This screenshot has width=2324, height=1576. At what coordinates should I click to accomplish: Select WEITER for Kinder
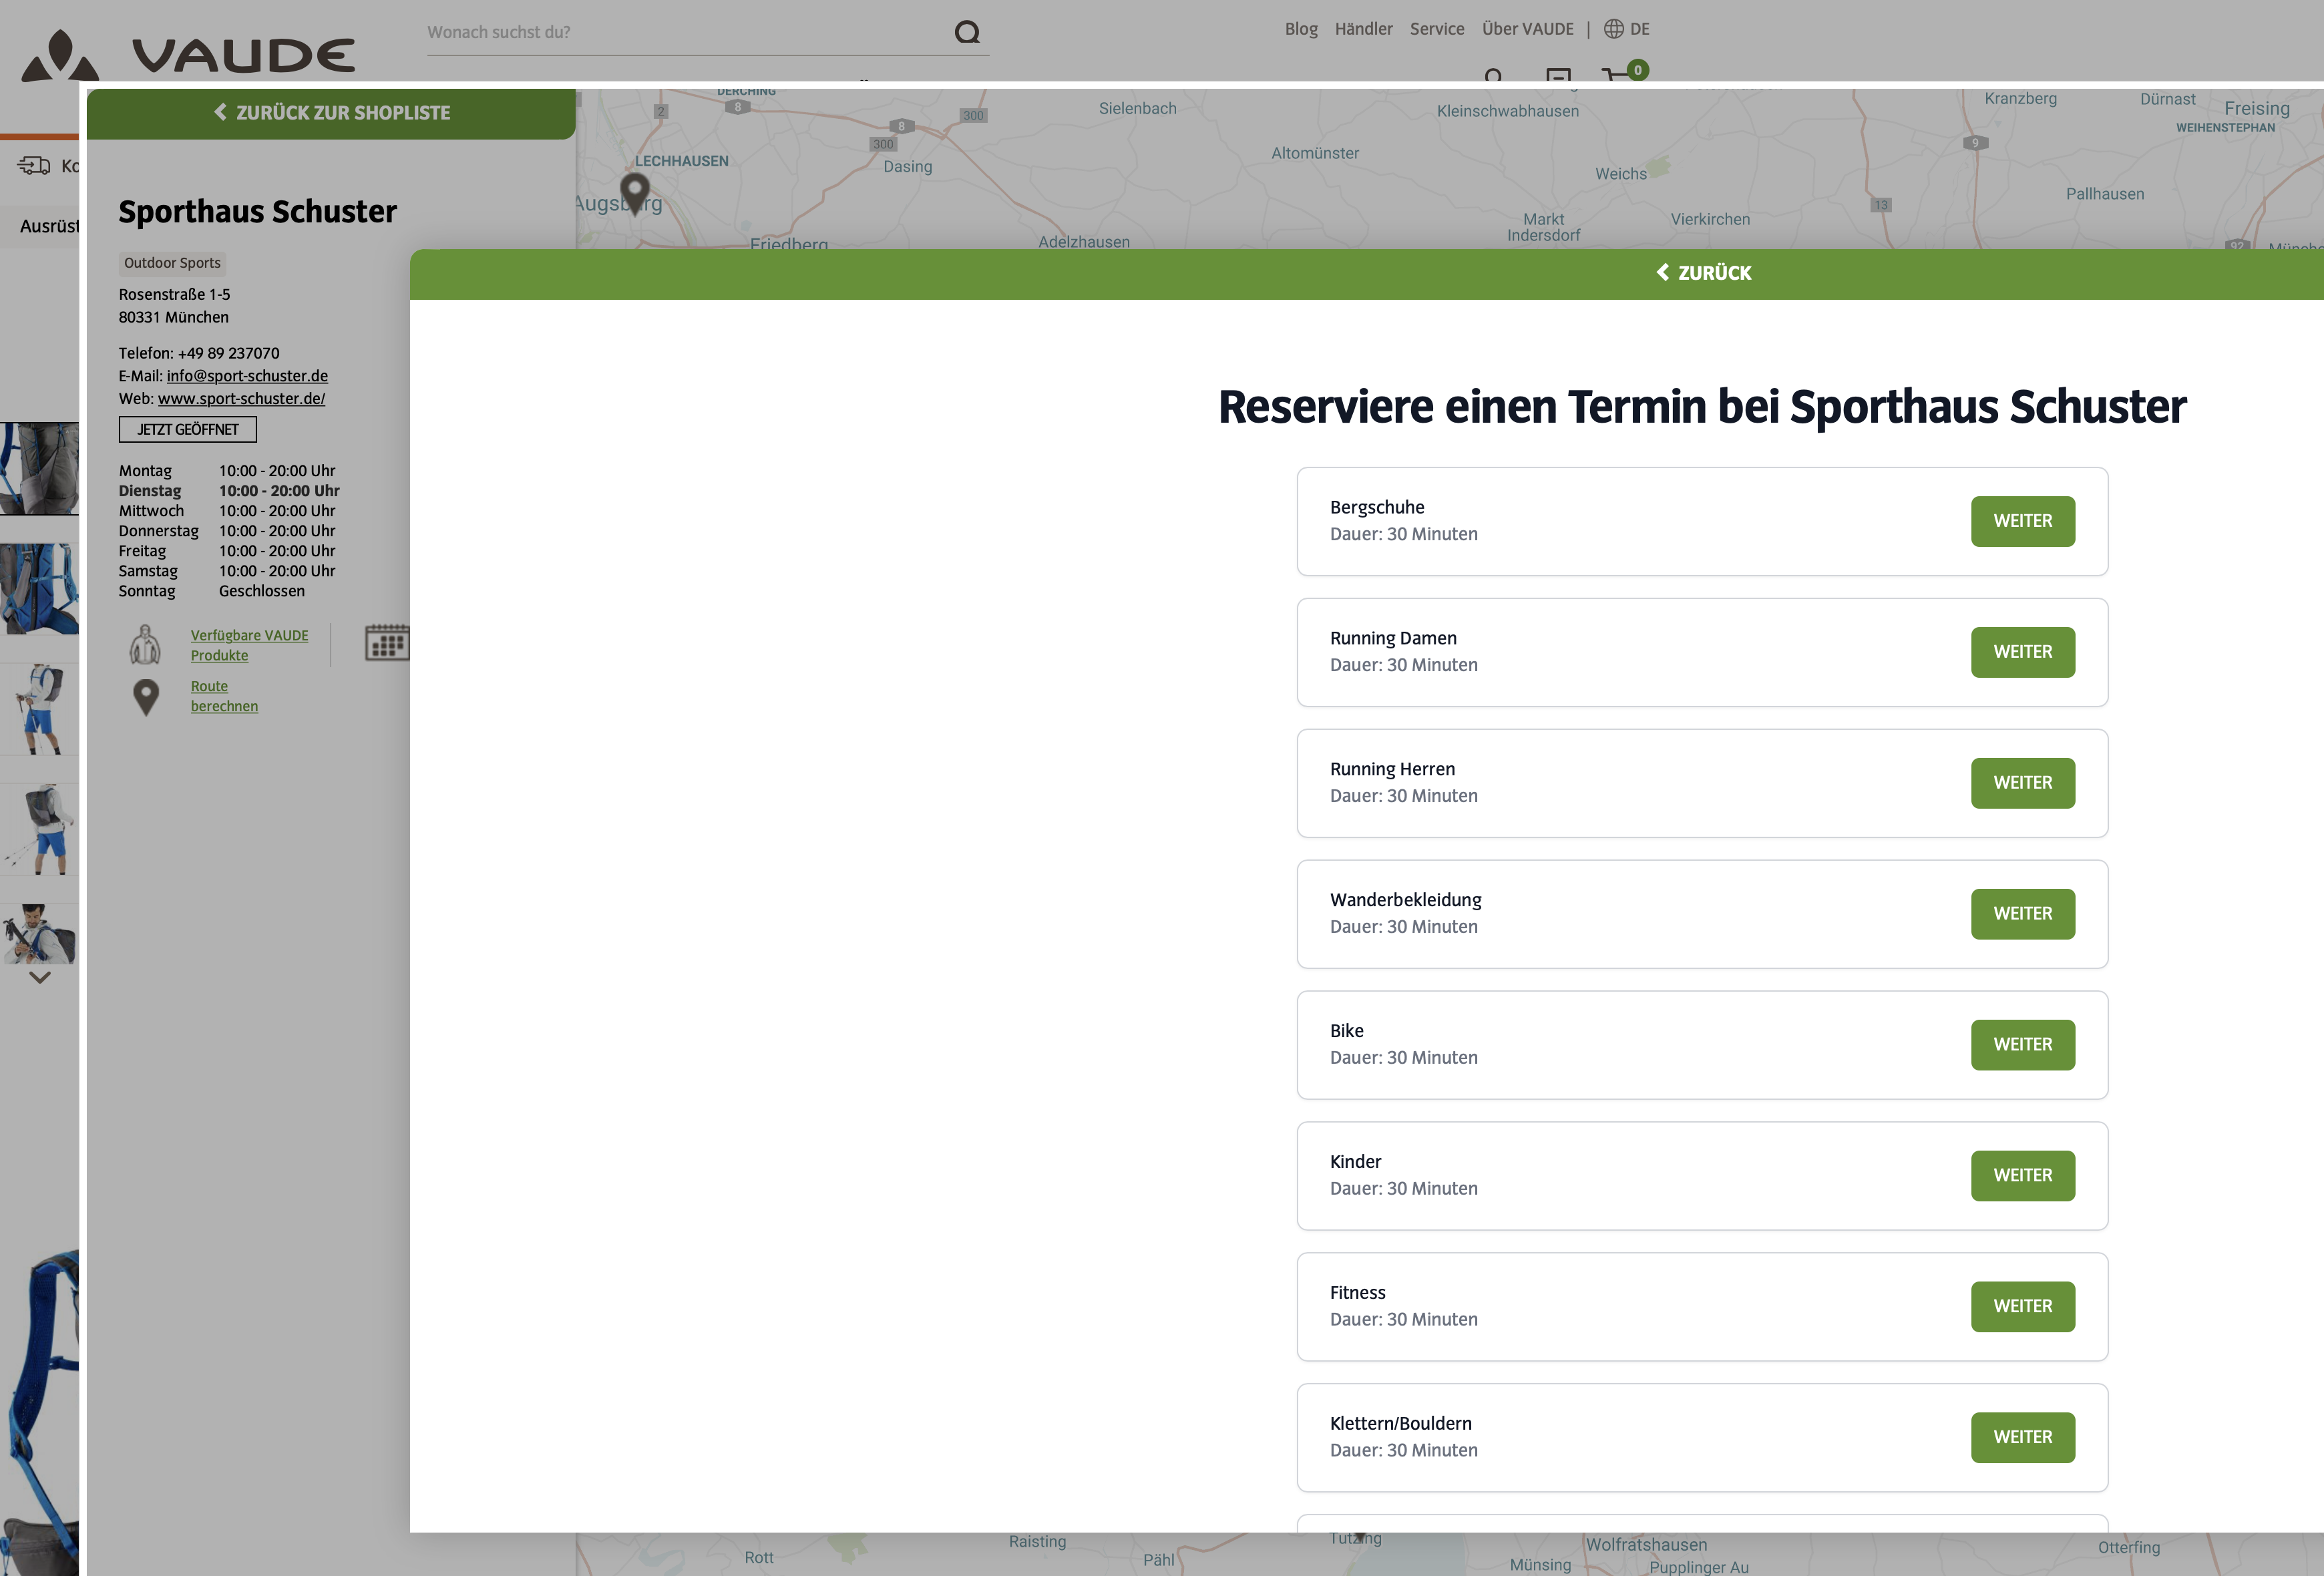click(2022, 1176)
